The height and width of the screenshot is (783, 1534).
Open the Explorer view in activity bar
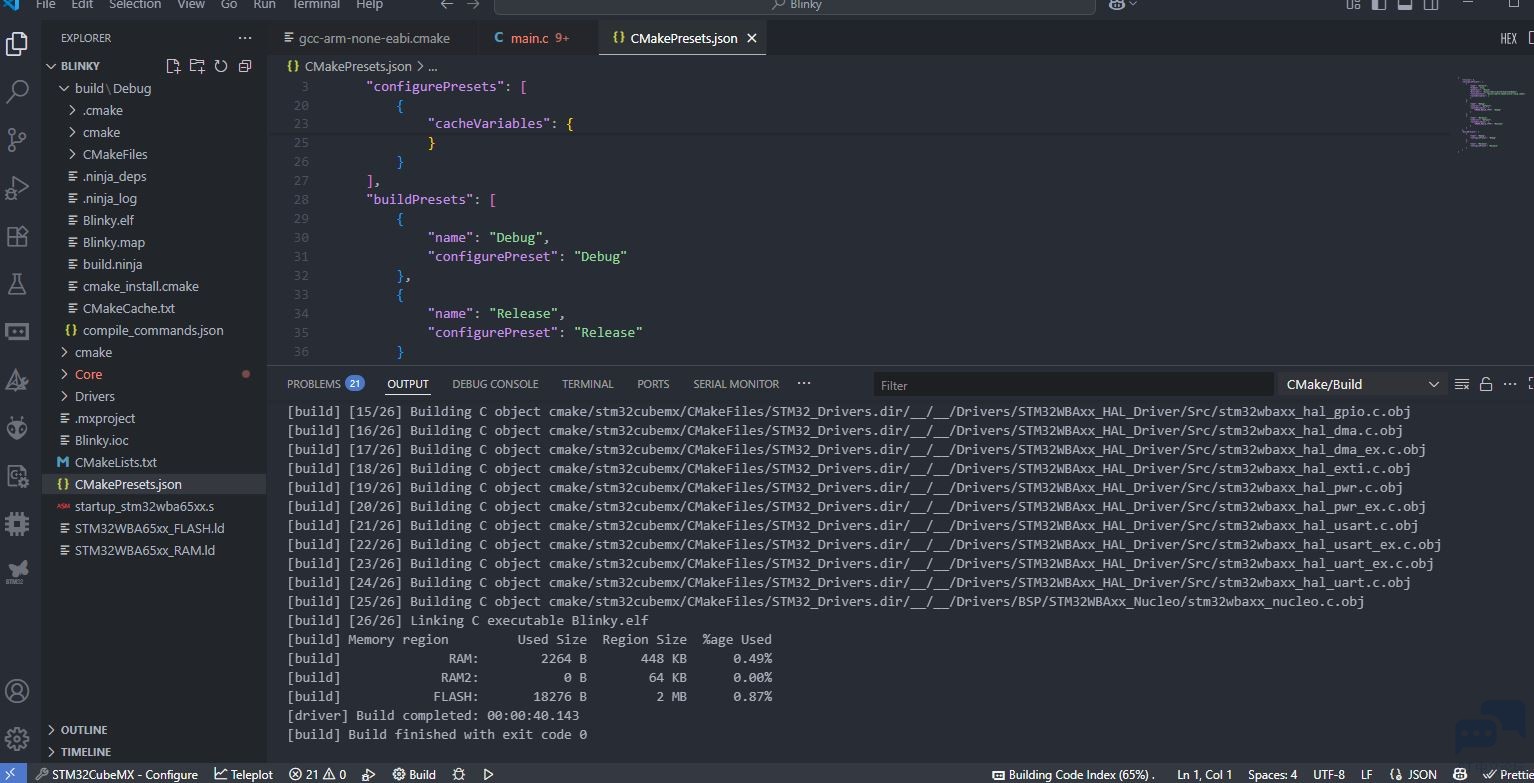click(17, 43)
